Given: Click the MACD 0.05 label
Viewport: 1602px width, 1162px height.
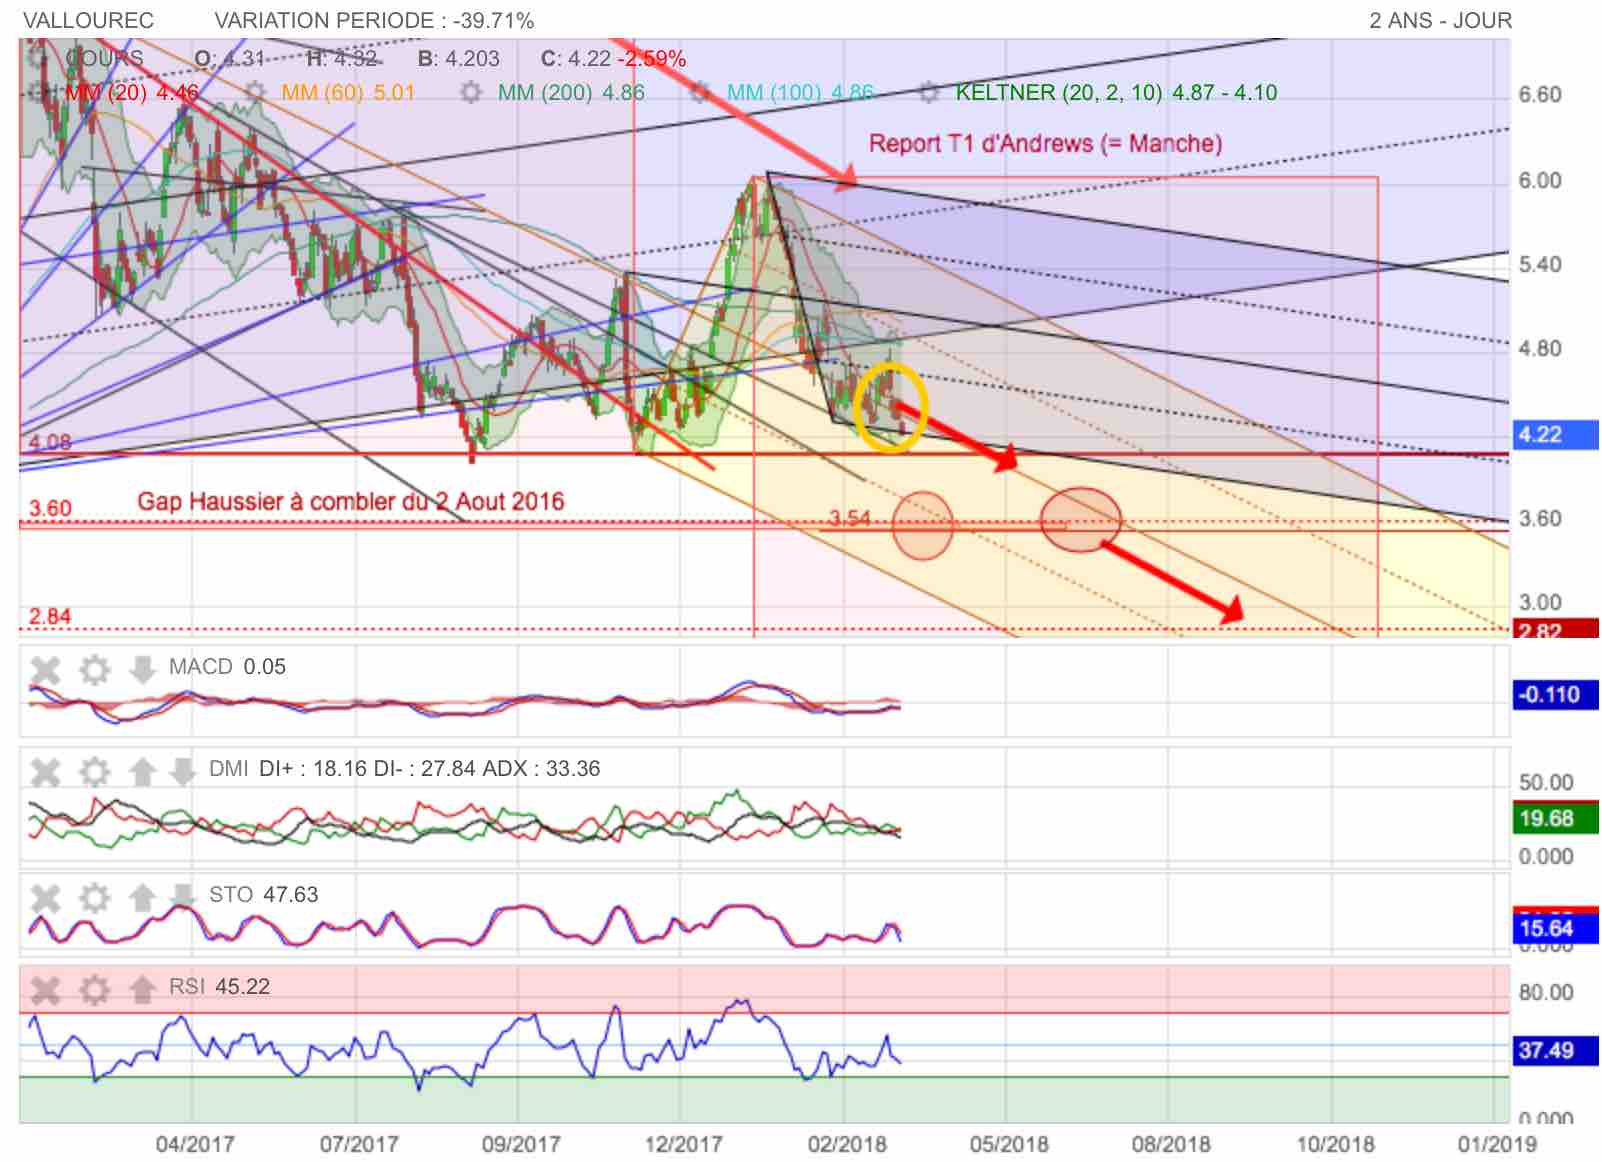Looking at the screenshot, I should (227, 667).
